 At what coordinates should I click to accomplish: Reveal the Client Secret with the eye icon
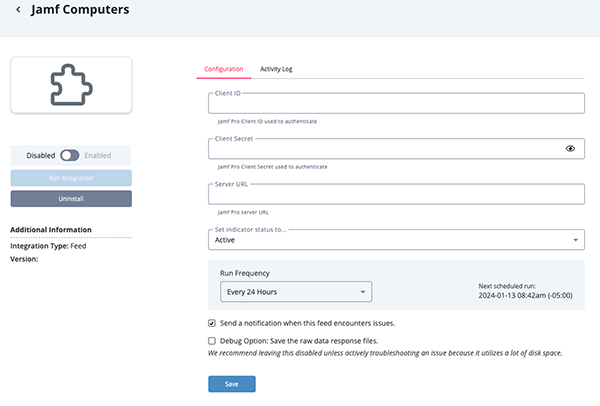pos(570,148)
